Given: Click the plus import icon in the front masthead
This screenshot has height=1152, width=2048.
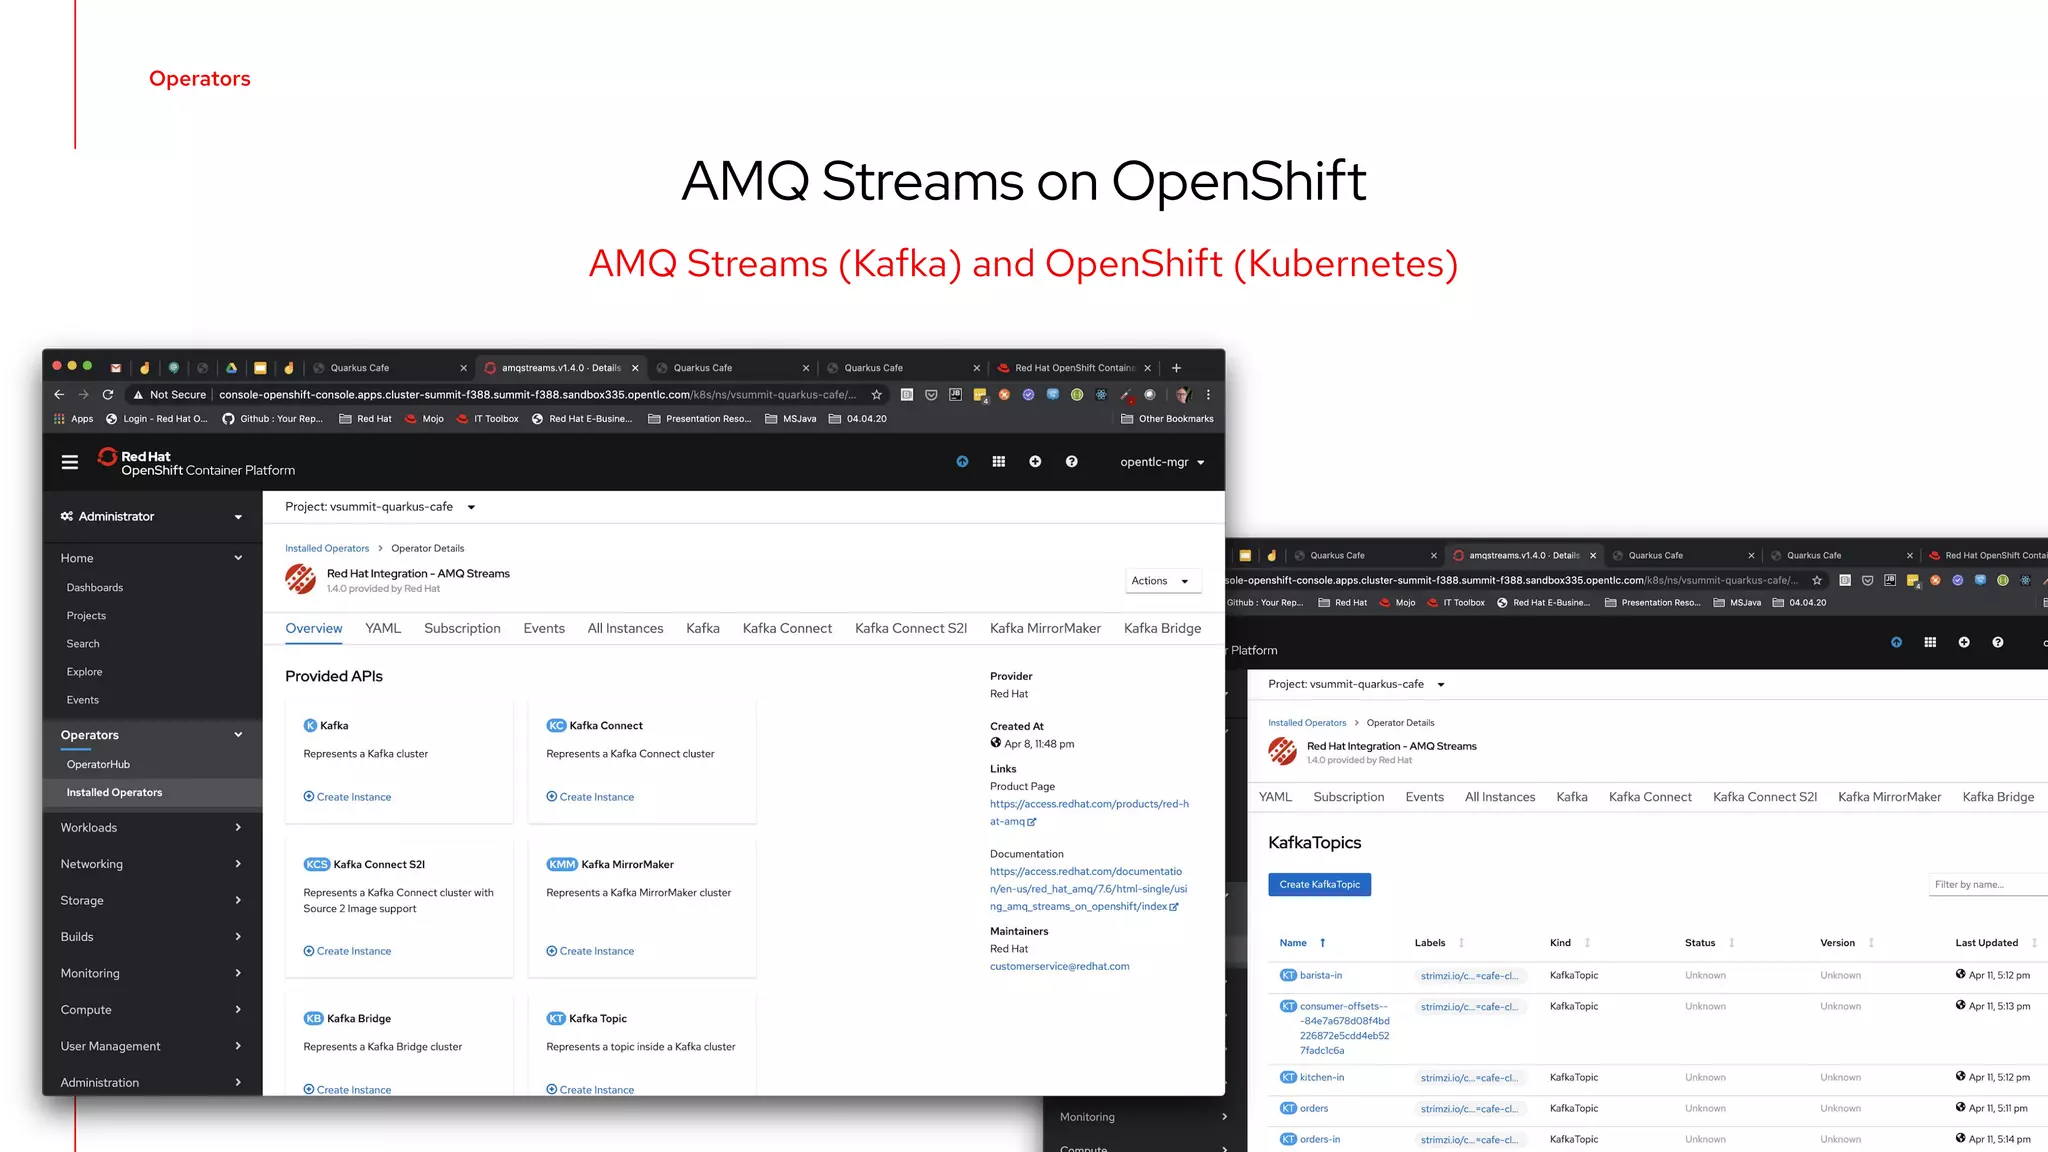Looking at the screenshot, I should 1035,462.
